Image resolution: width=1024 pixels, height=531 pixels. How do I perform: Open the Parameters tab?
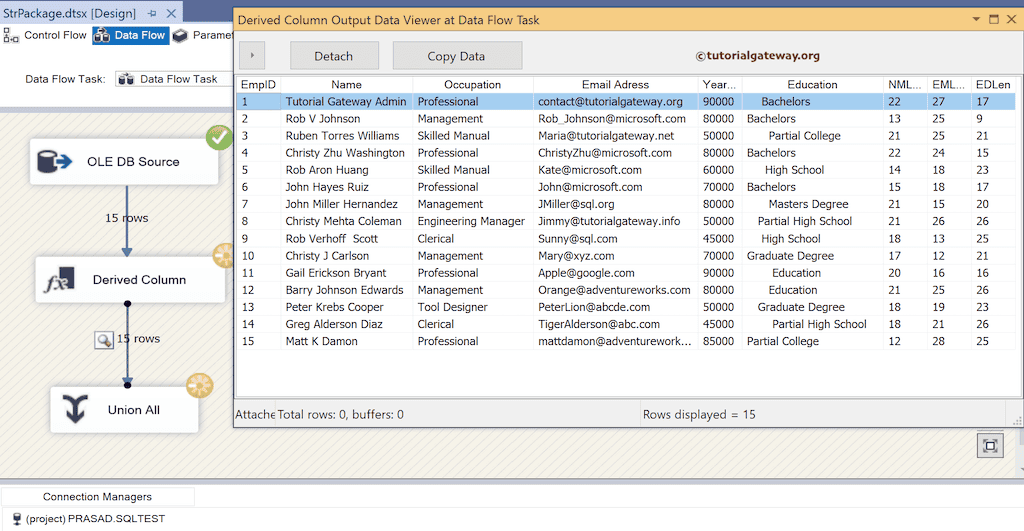pos(203,35)
